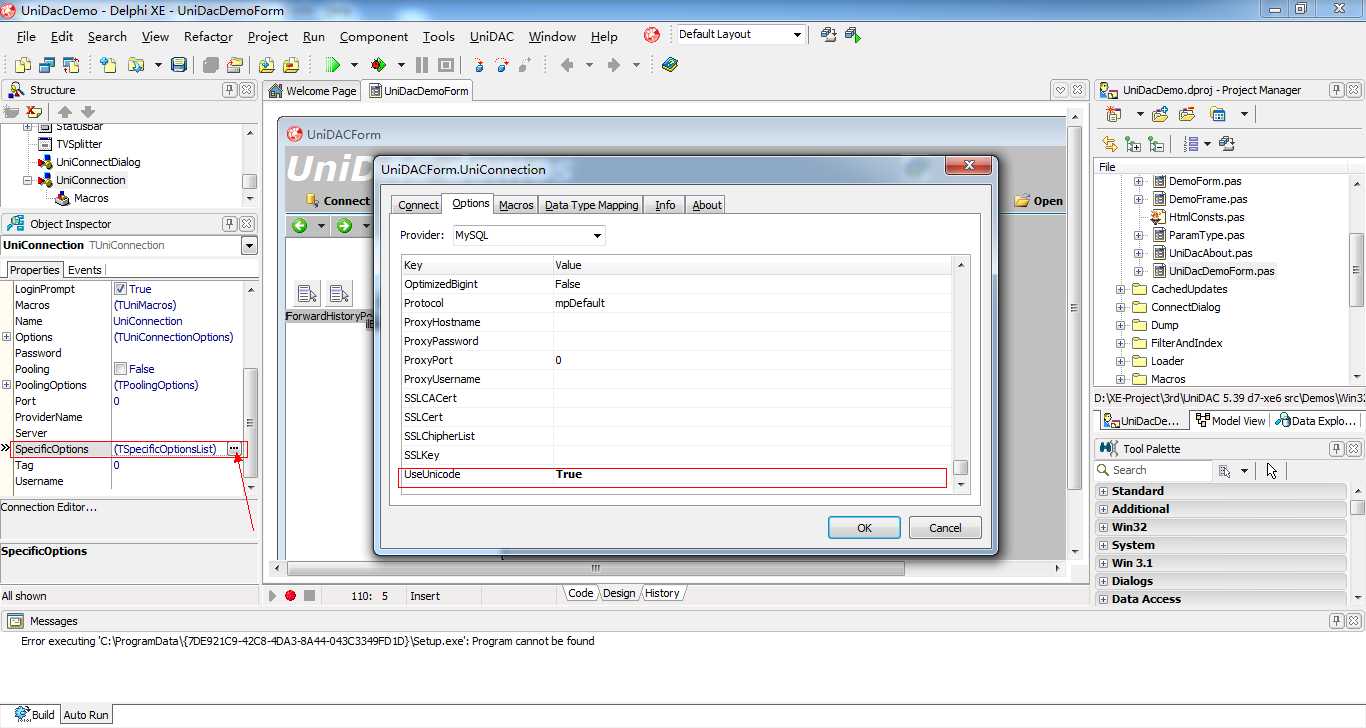Open the Refactor menu
The height and width of the screenshot is (728, 1366).
[208, 37]
